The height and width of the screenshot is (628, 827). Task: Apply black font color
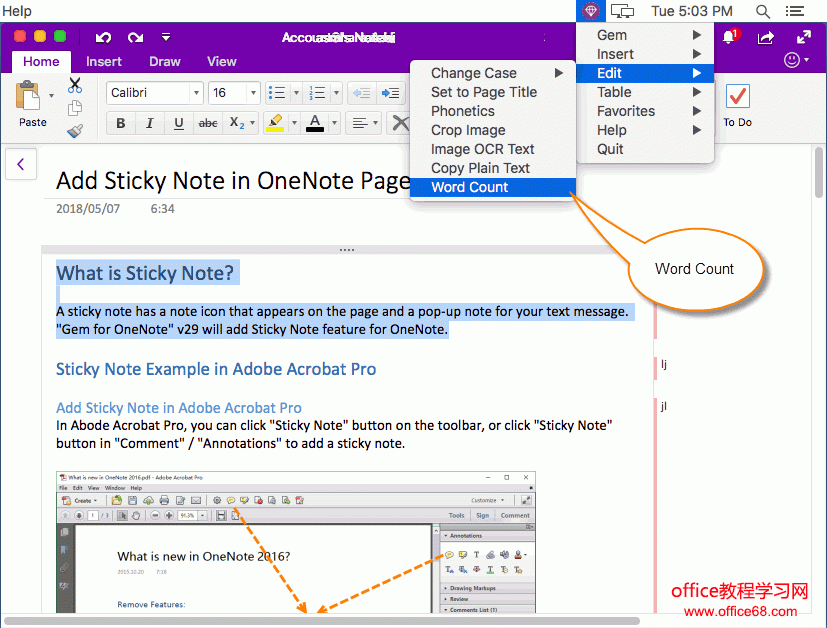pos(315,123)
